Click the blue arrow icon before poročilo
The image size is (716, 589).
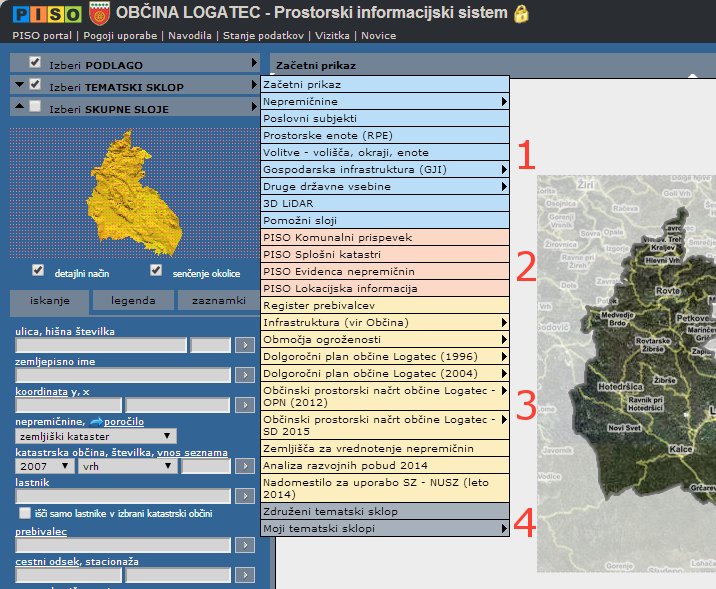[97, 422]
